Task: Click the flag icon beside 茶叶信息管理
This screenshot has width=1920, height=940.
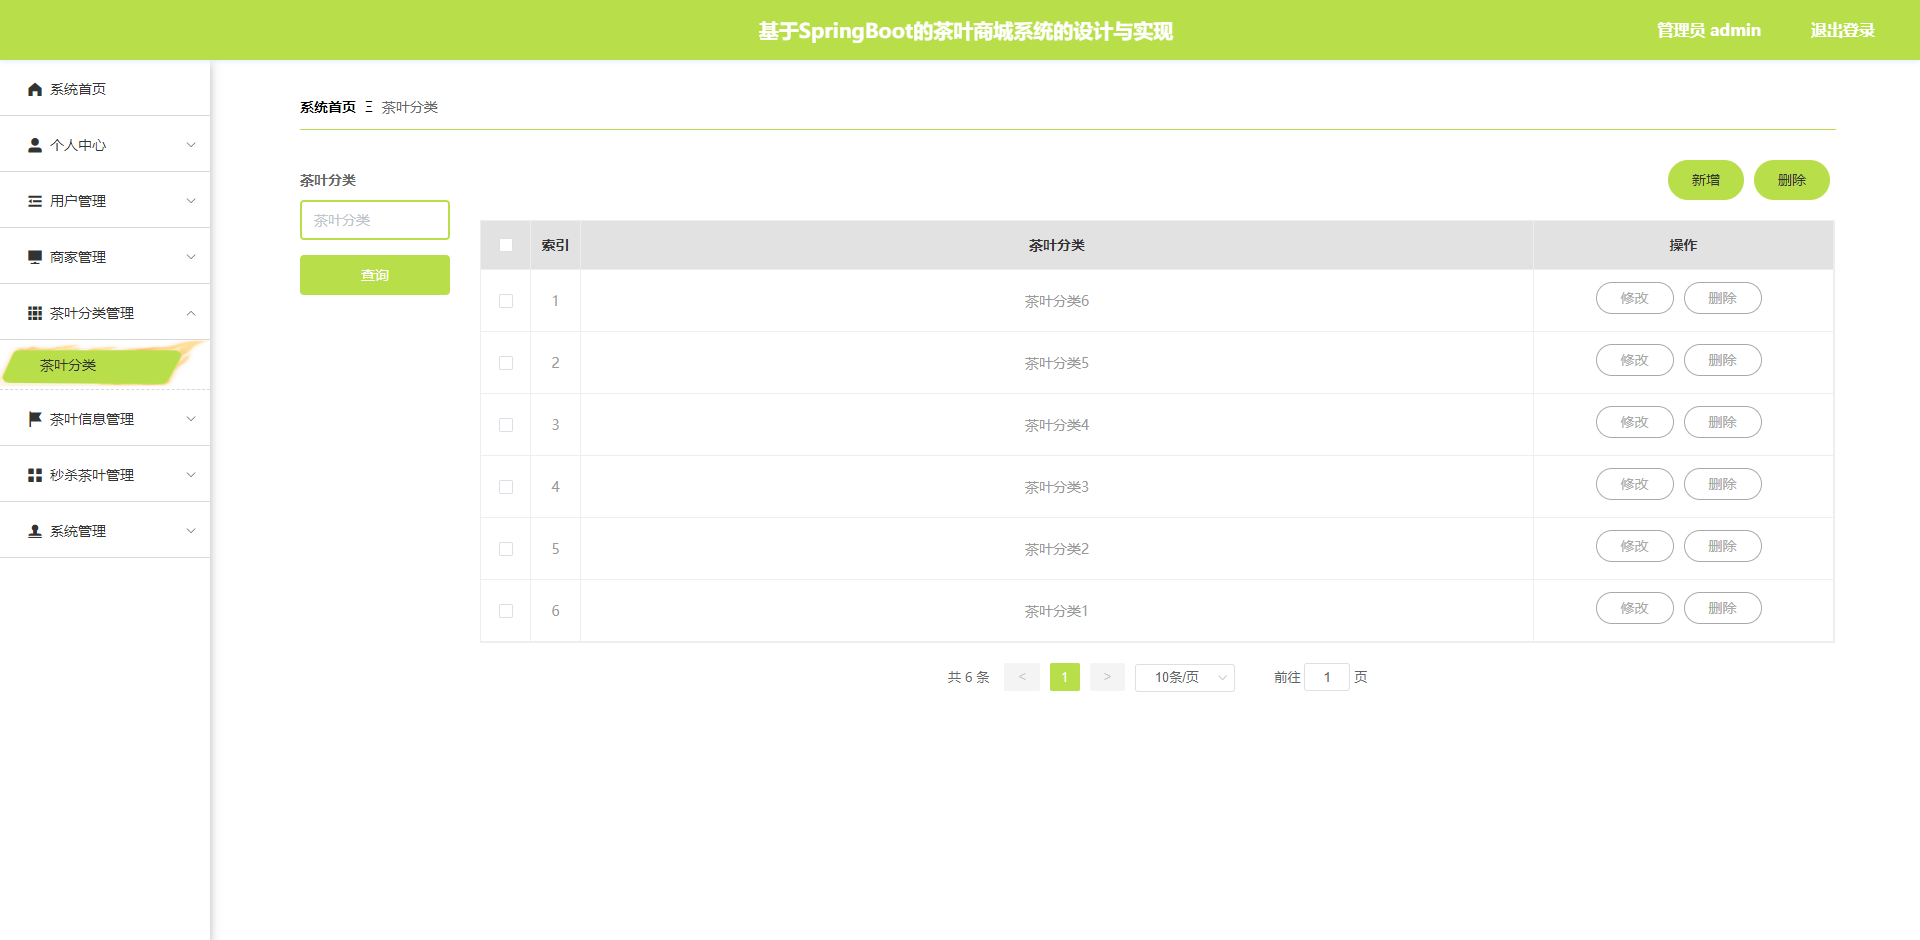Action: point(35,419)
